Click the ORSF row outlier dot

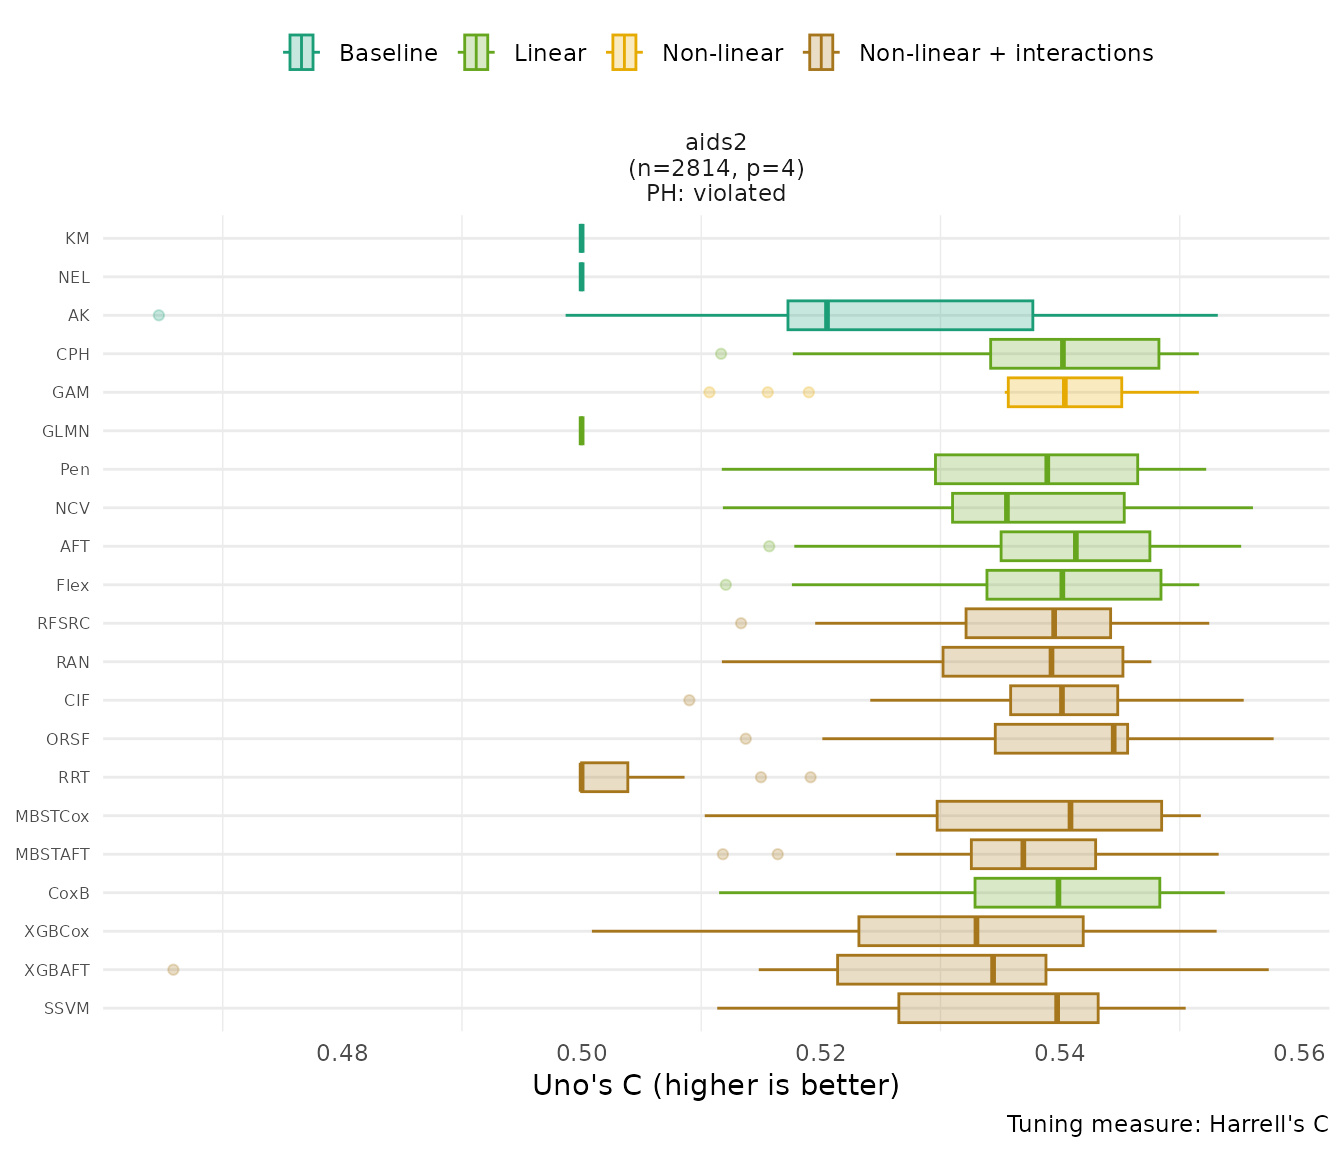(745, 739)
